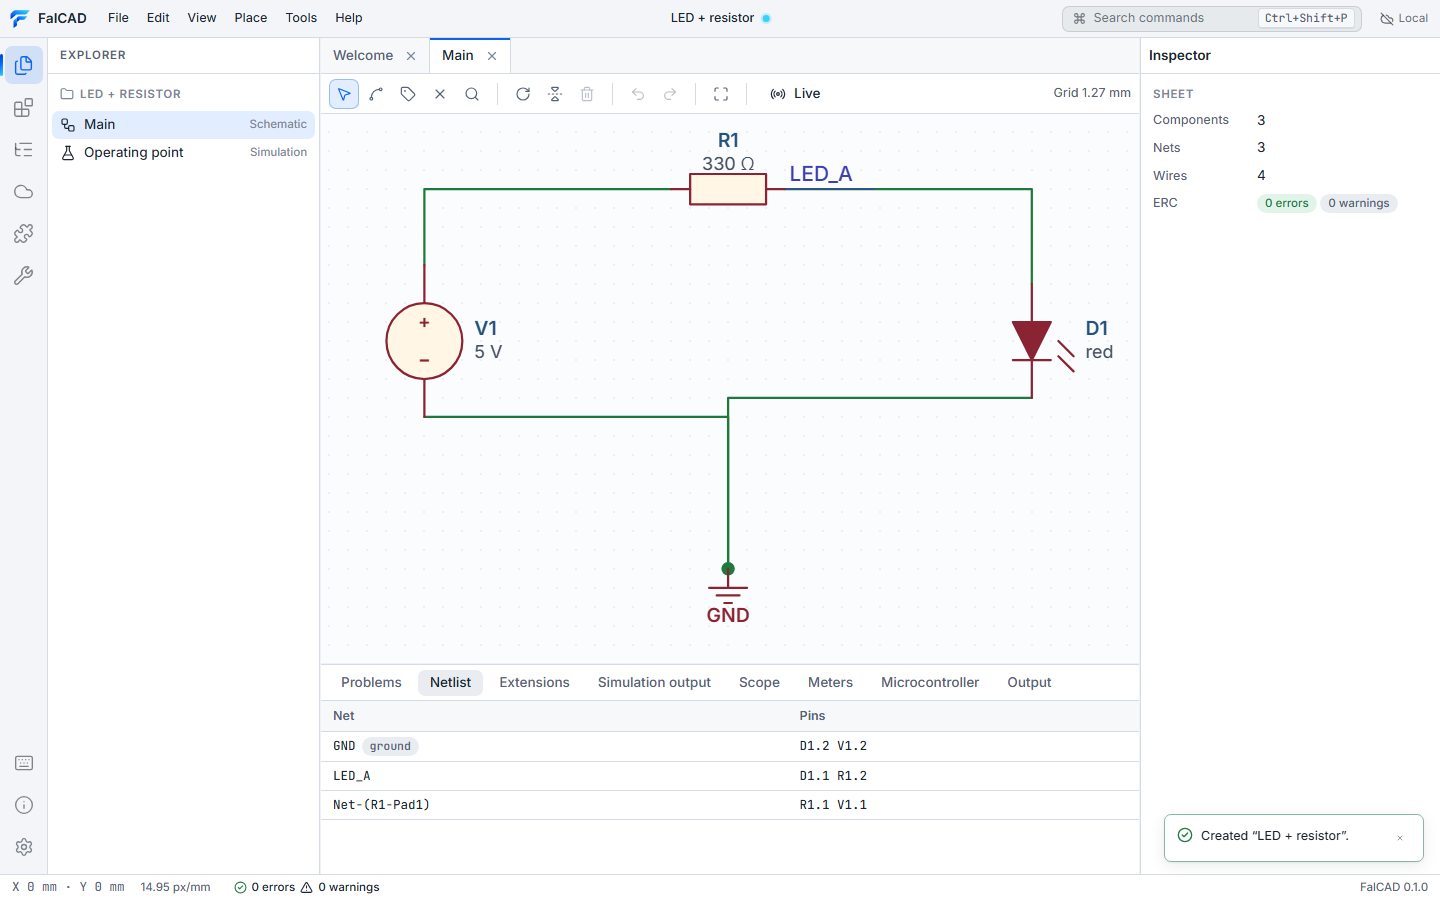The height and width of the screenshot is (900, 1440).
Task: Open the components library blocks icon
Action: pos(24,108)
